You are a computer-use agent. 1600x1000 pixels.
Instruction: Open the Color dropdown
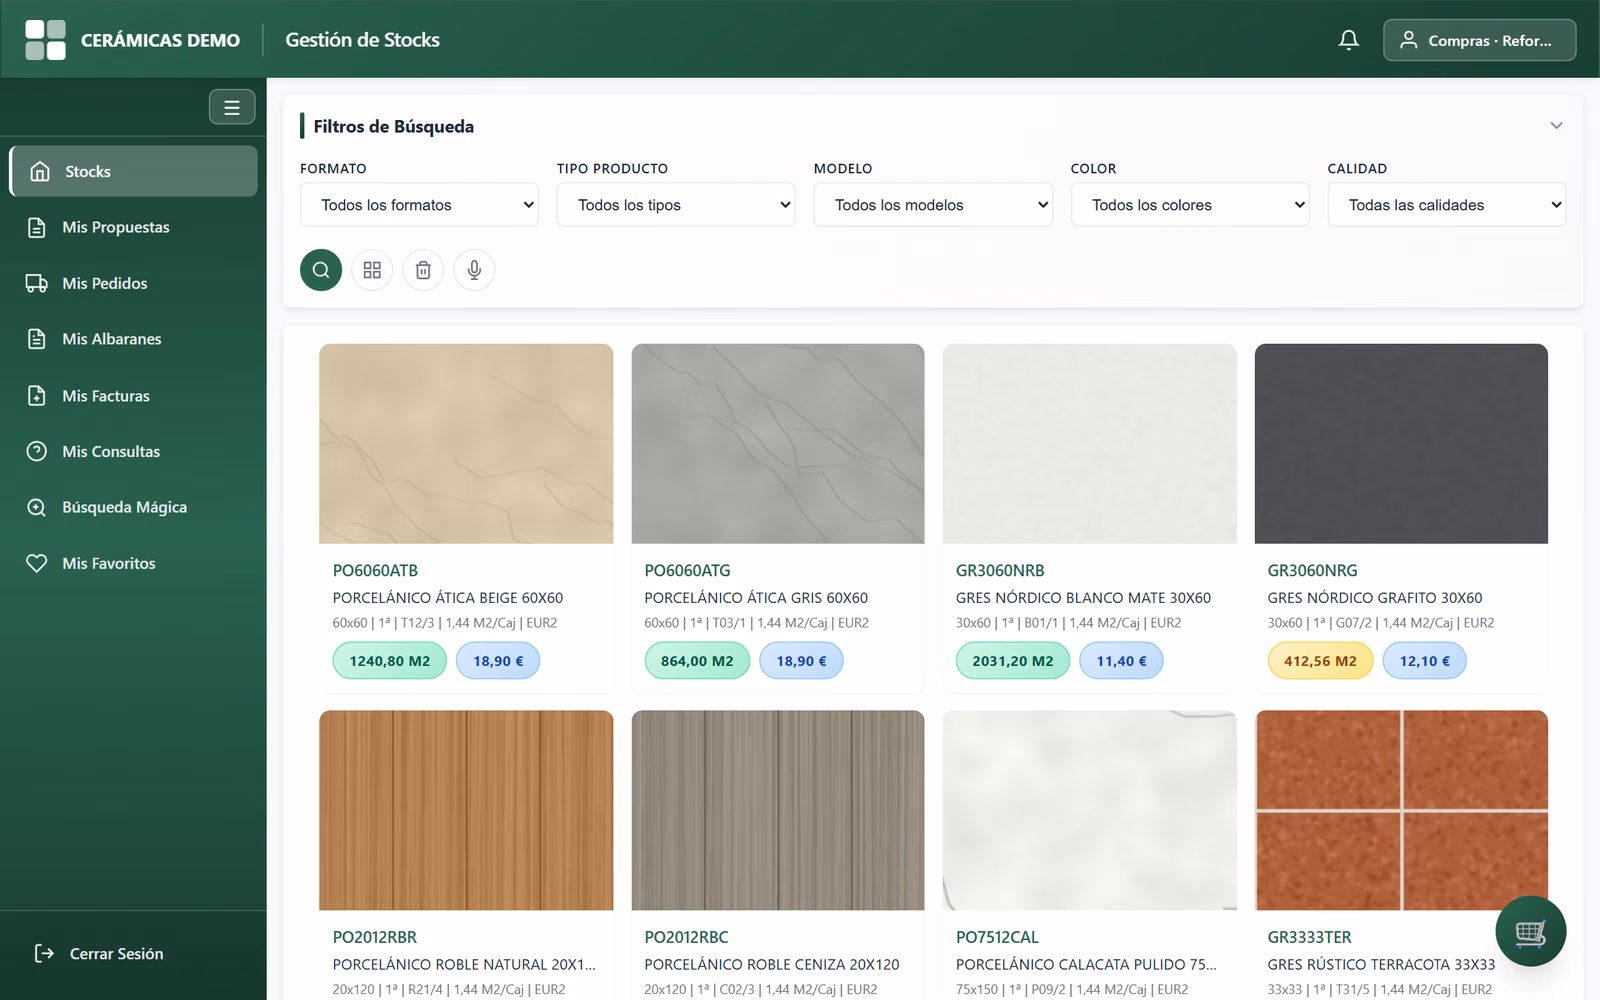[1190, 205]
